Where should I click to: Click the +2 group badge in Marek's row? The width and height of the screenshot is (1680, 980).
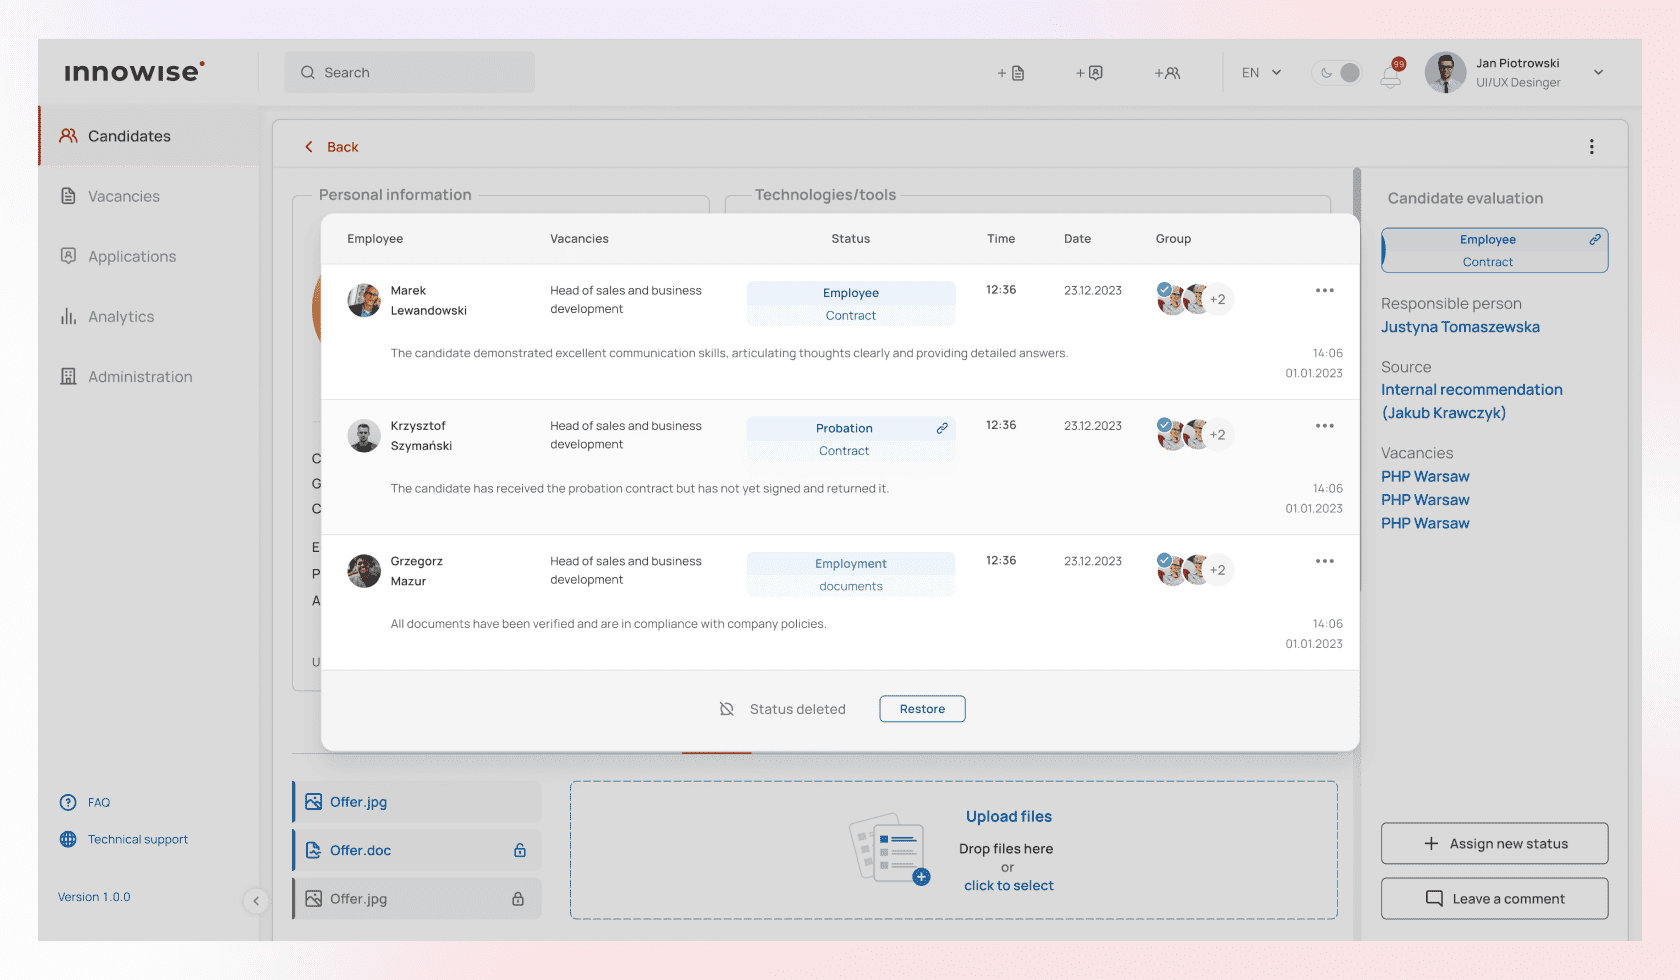(1218, 299)
